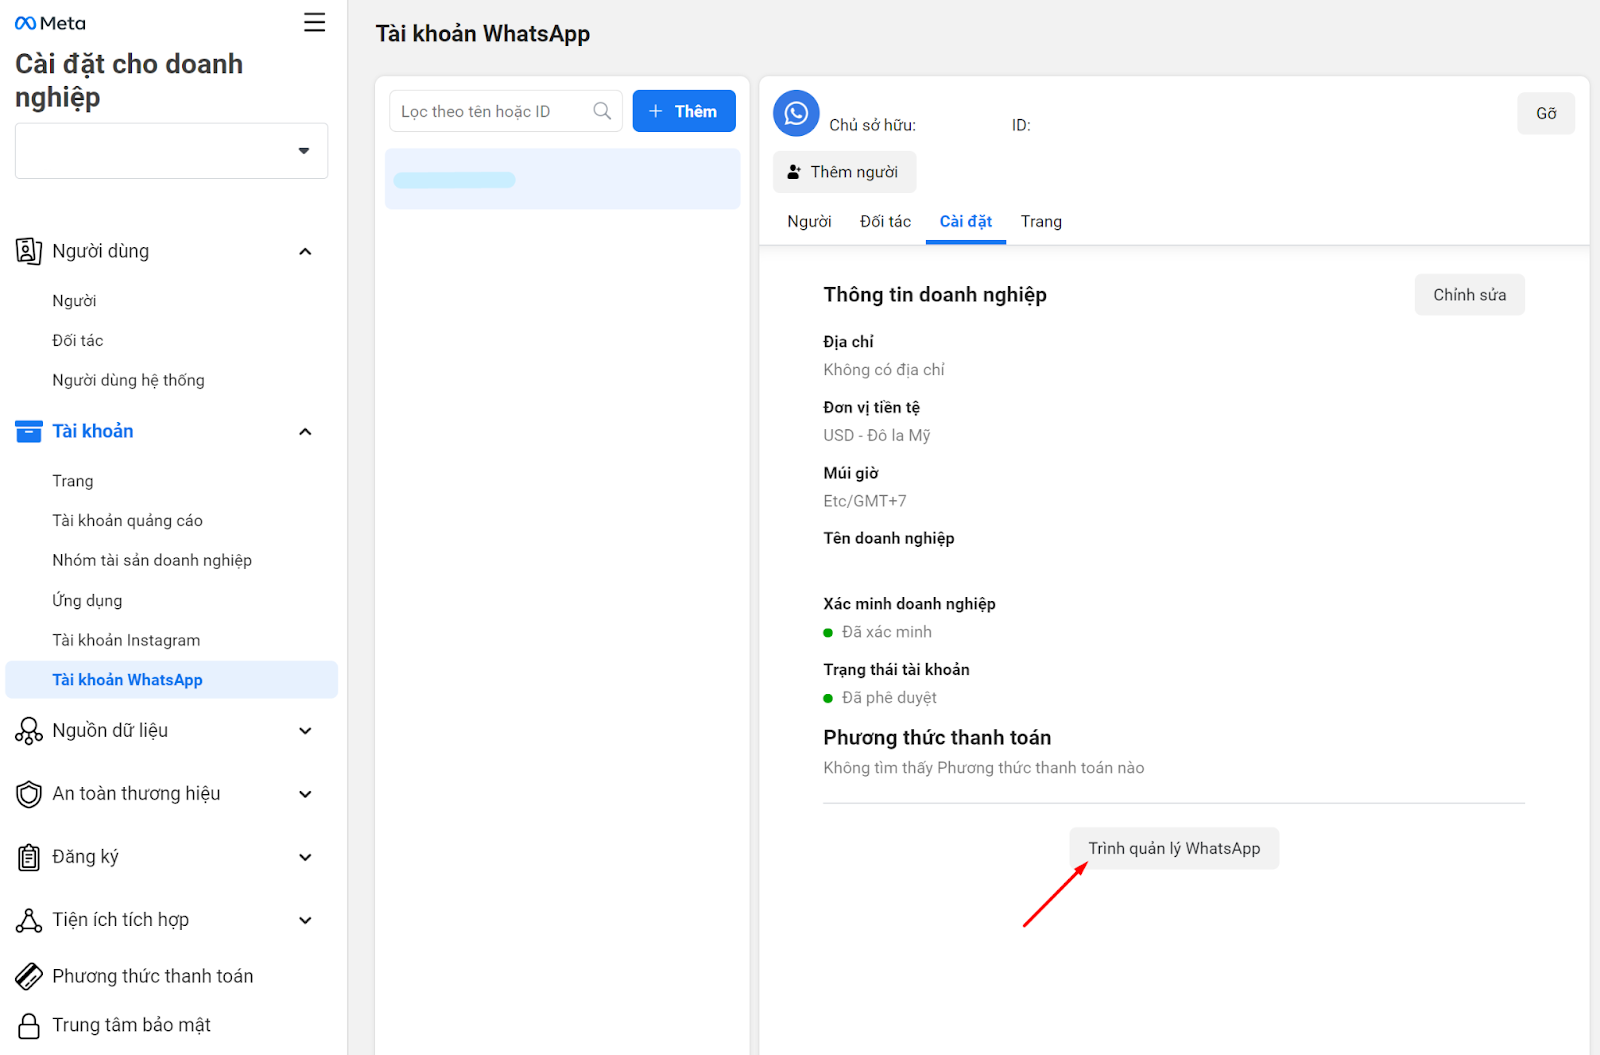Screen dimensions: 1600x1055
Task: Click the An toàn thương hiệu shield icon
Action: coord(29,794)
